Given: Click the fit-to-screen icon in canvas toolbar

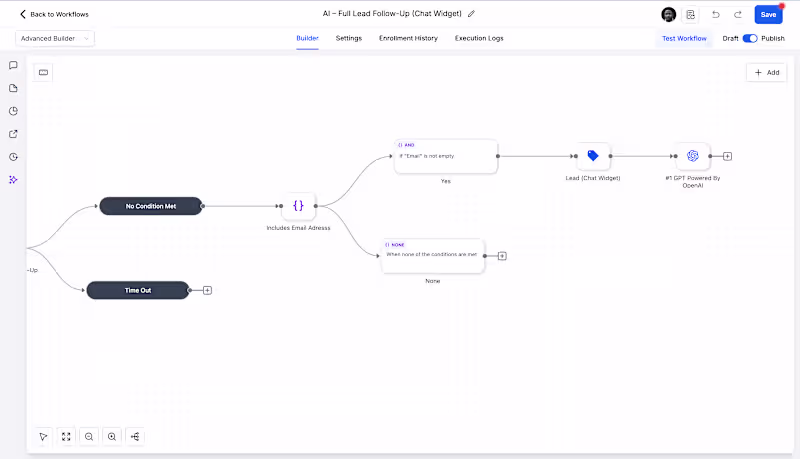Looking at the screenshot, I should (x=66, y=436).
